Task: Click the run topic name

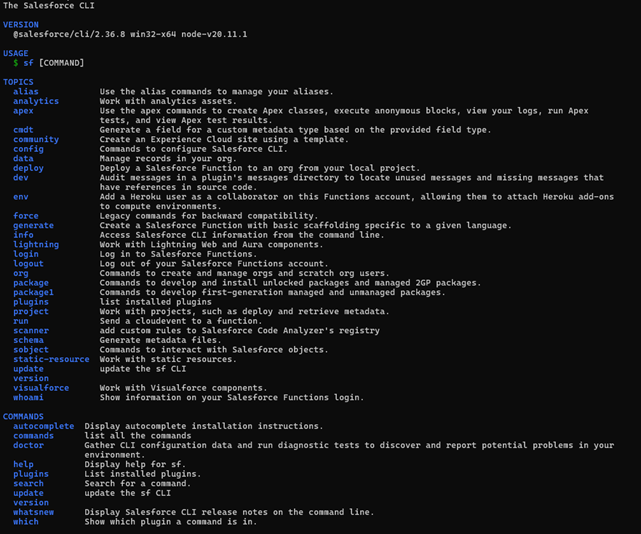Action: (x=21, y=321)
